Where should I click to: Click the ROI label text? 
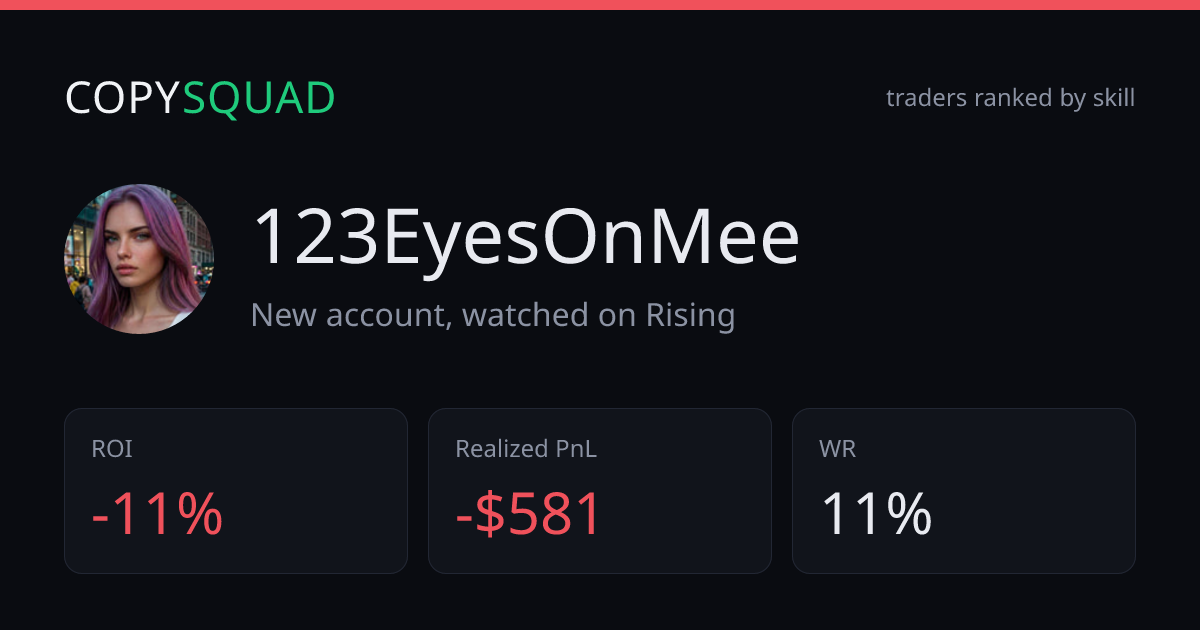pos(112,450)
